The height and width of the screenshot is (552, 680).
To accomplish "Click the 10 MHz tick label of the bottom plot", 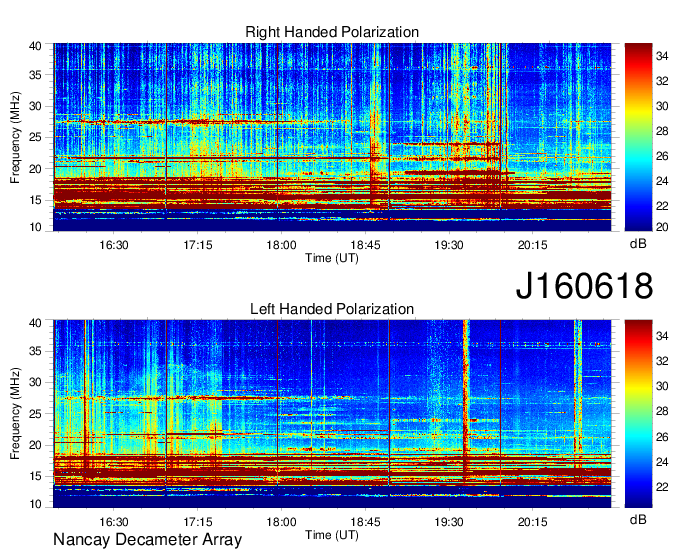I will click(35, 504).
